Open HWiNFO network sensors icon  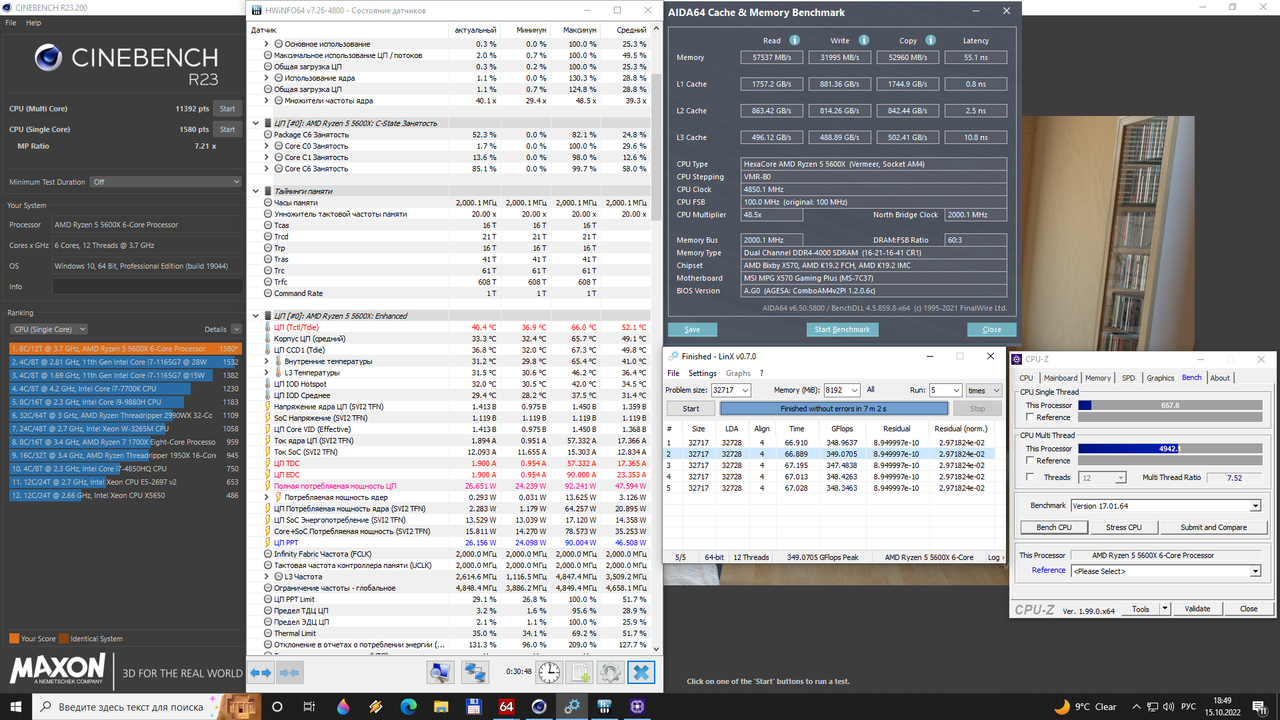pos(474,673)
